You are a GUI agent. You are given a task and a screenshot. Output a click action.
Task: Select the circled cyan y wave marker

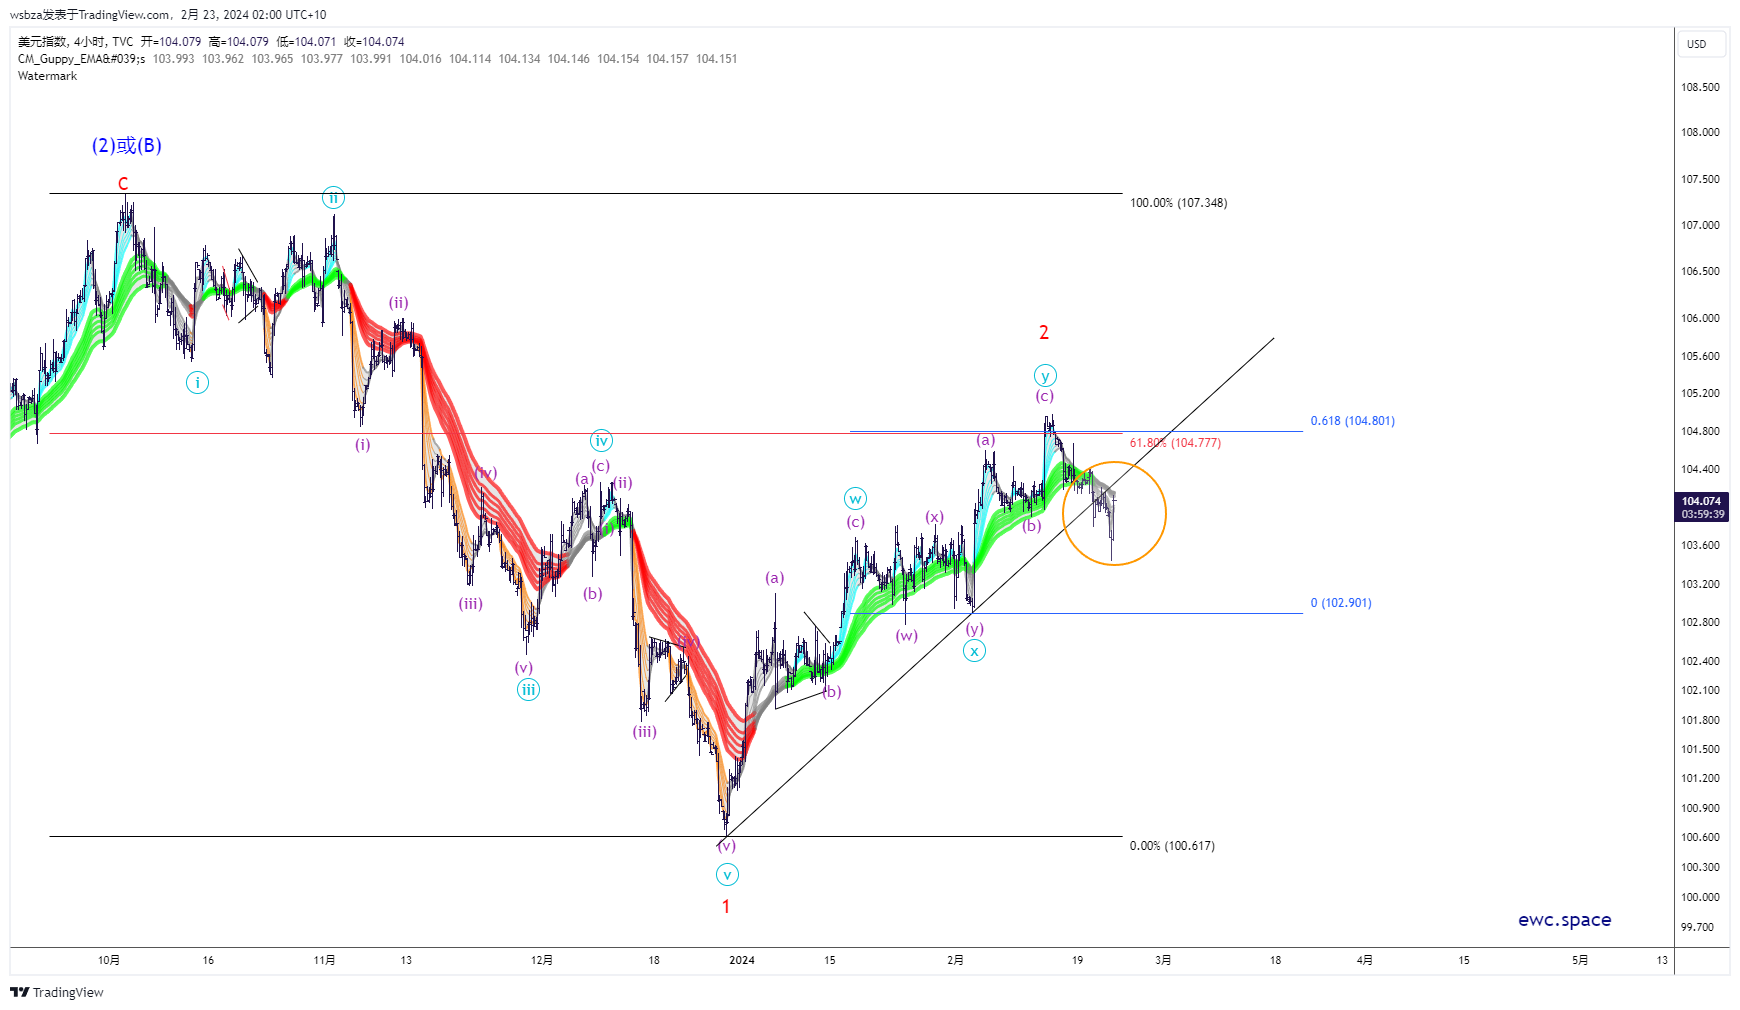1045,376
